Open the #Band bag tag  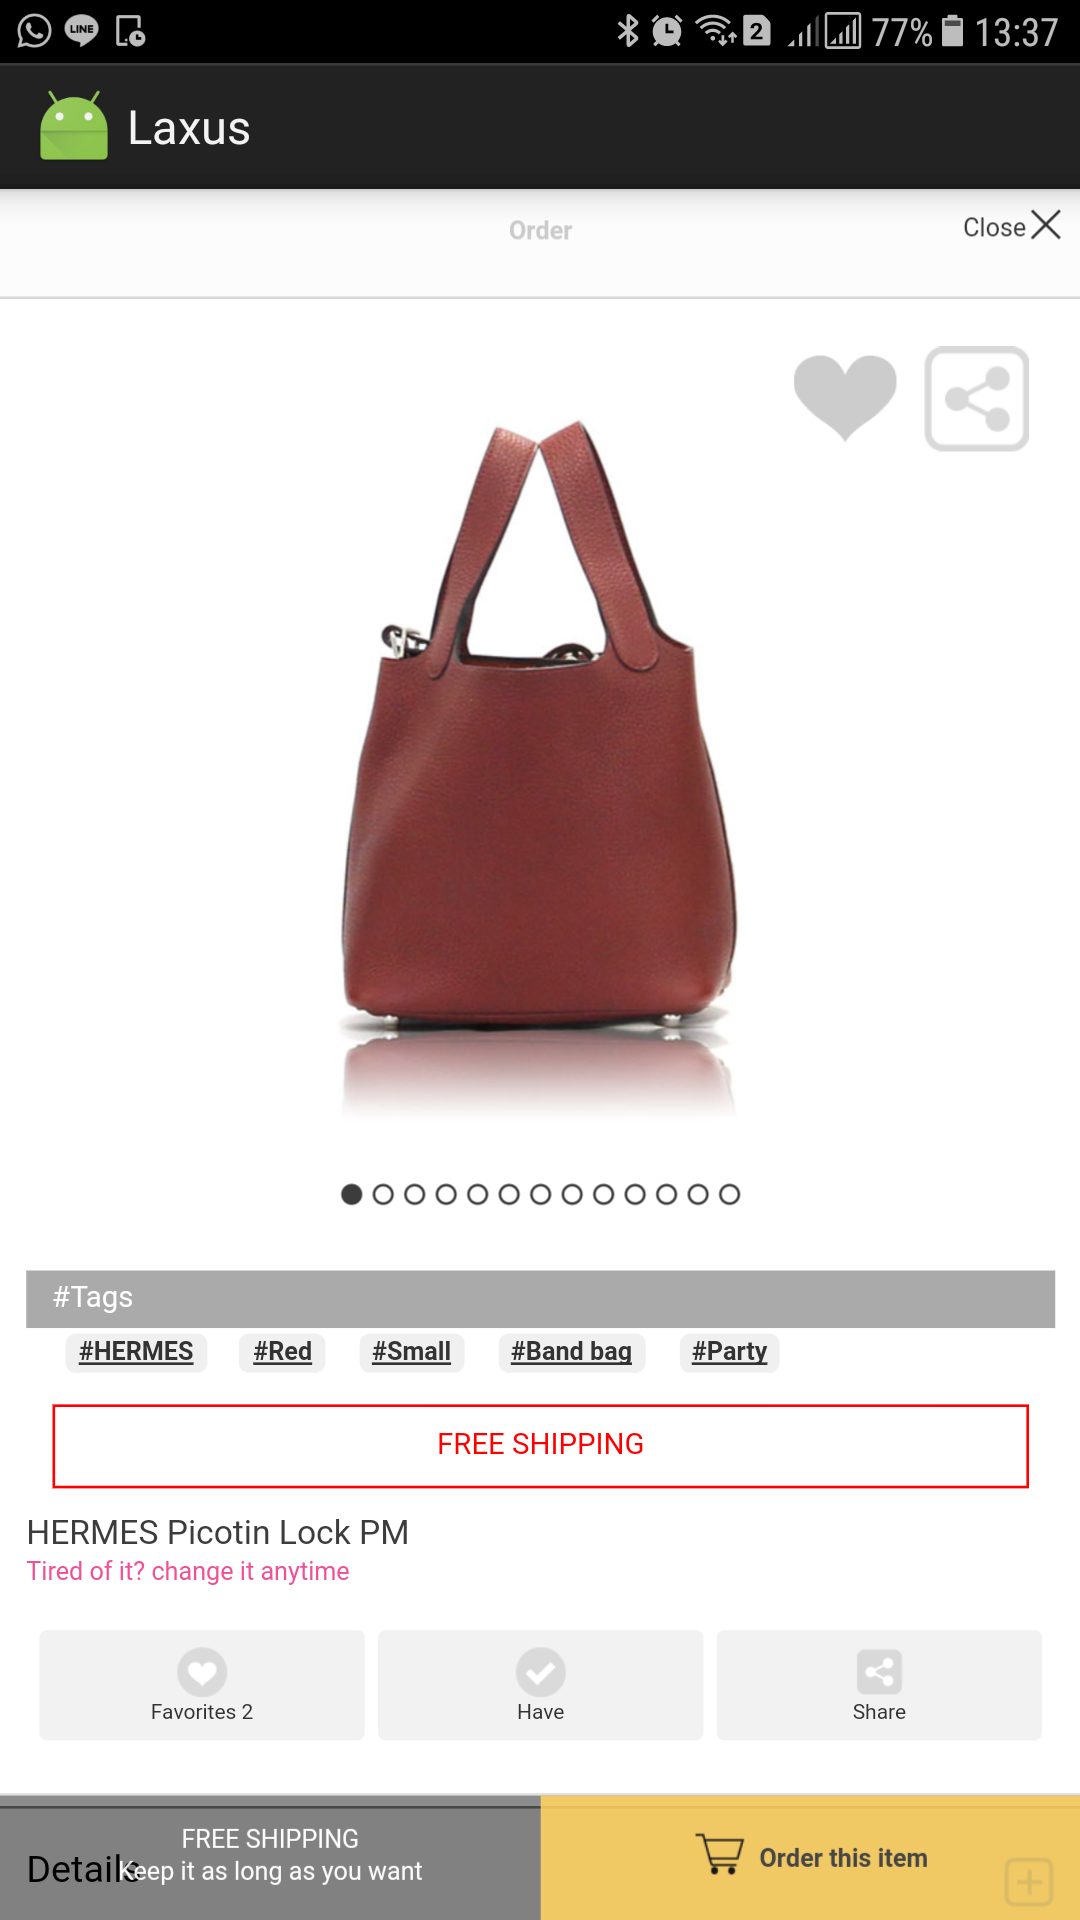point(571,1352)
